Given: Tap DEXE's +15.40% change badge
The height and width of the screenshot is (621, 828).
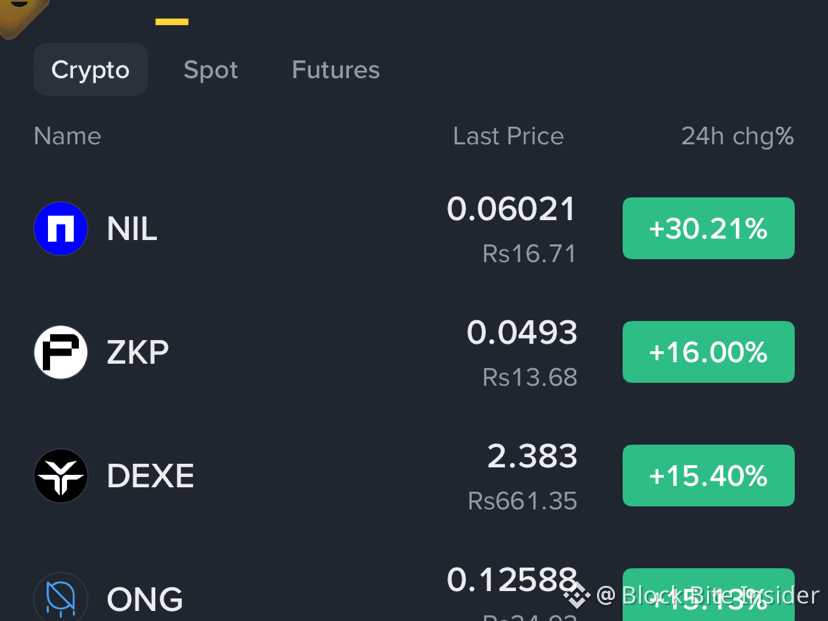Looking at the screenshot, I should coord(709,475).
